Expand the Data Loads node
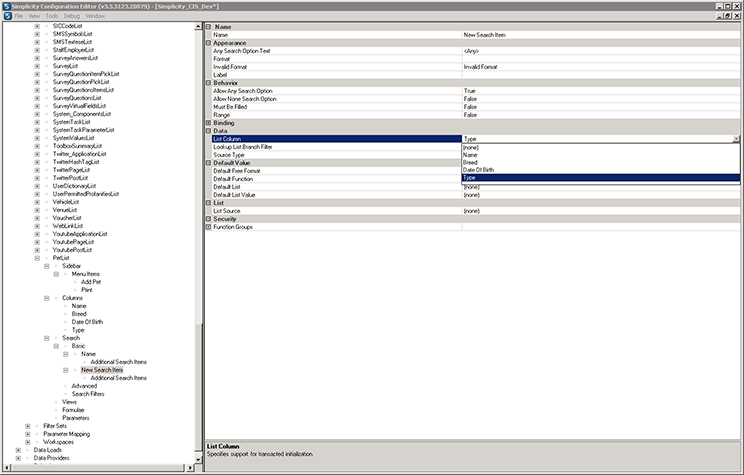 pyautogui.click(x=18, y=450)
